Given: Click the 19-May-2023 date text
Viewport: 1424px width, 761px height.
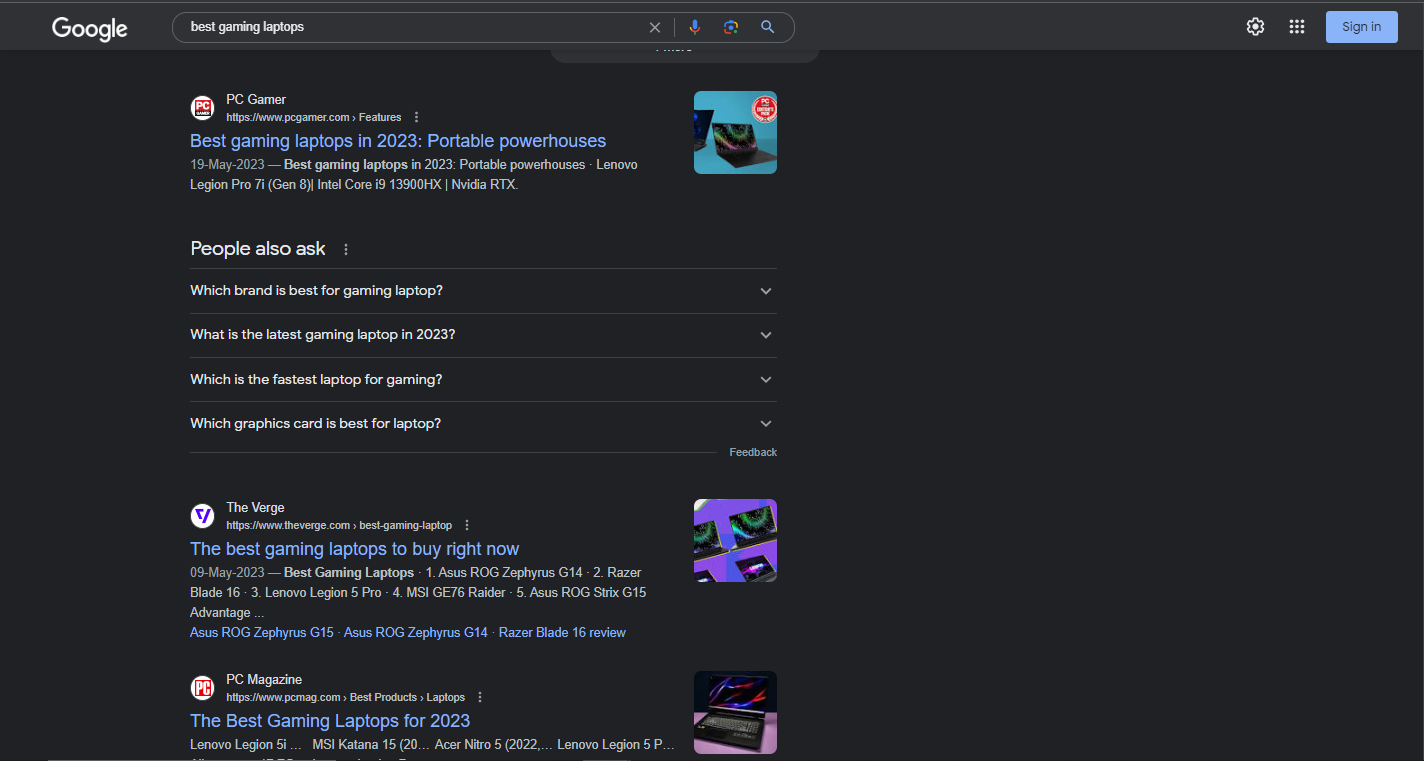Looking at the screenshot, I should (227, 165).
